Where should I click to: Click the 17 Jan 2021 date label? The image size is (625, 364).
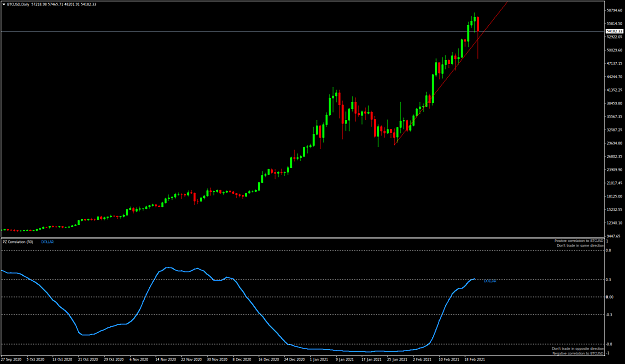371,360
